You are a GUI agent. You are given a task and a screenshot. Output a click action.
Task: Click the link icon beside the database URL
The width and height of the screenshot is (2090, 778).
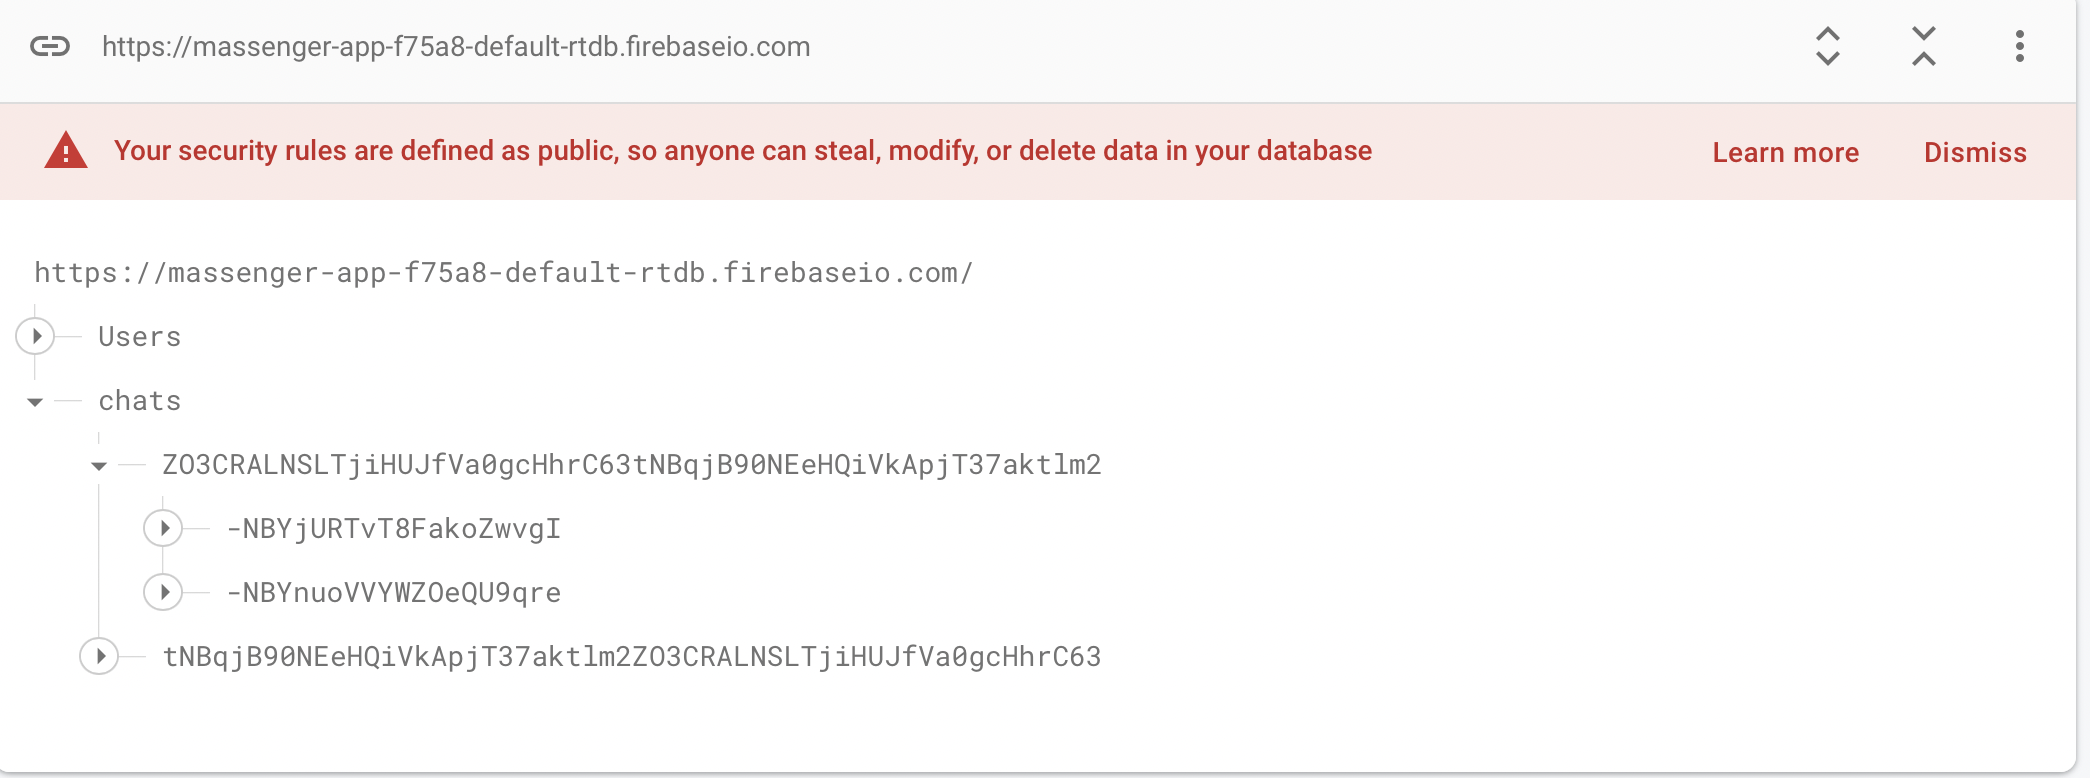[51, 45]
